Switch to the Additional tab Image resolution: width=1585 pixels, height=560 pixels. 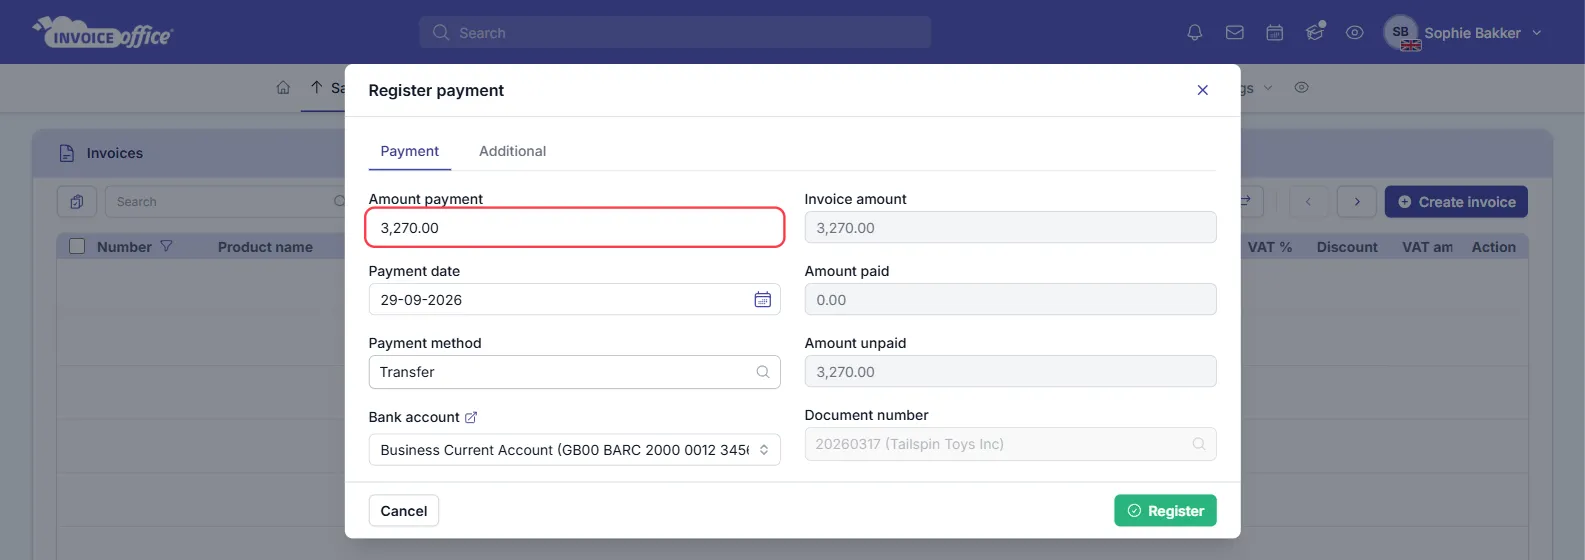(512, 151)
